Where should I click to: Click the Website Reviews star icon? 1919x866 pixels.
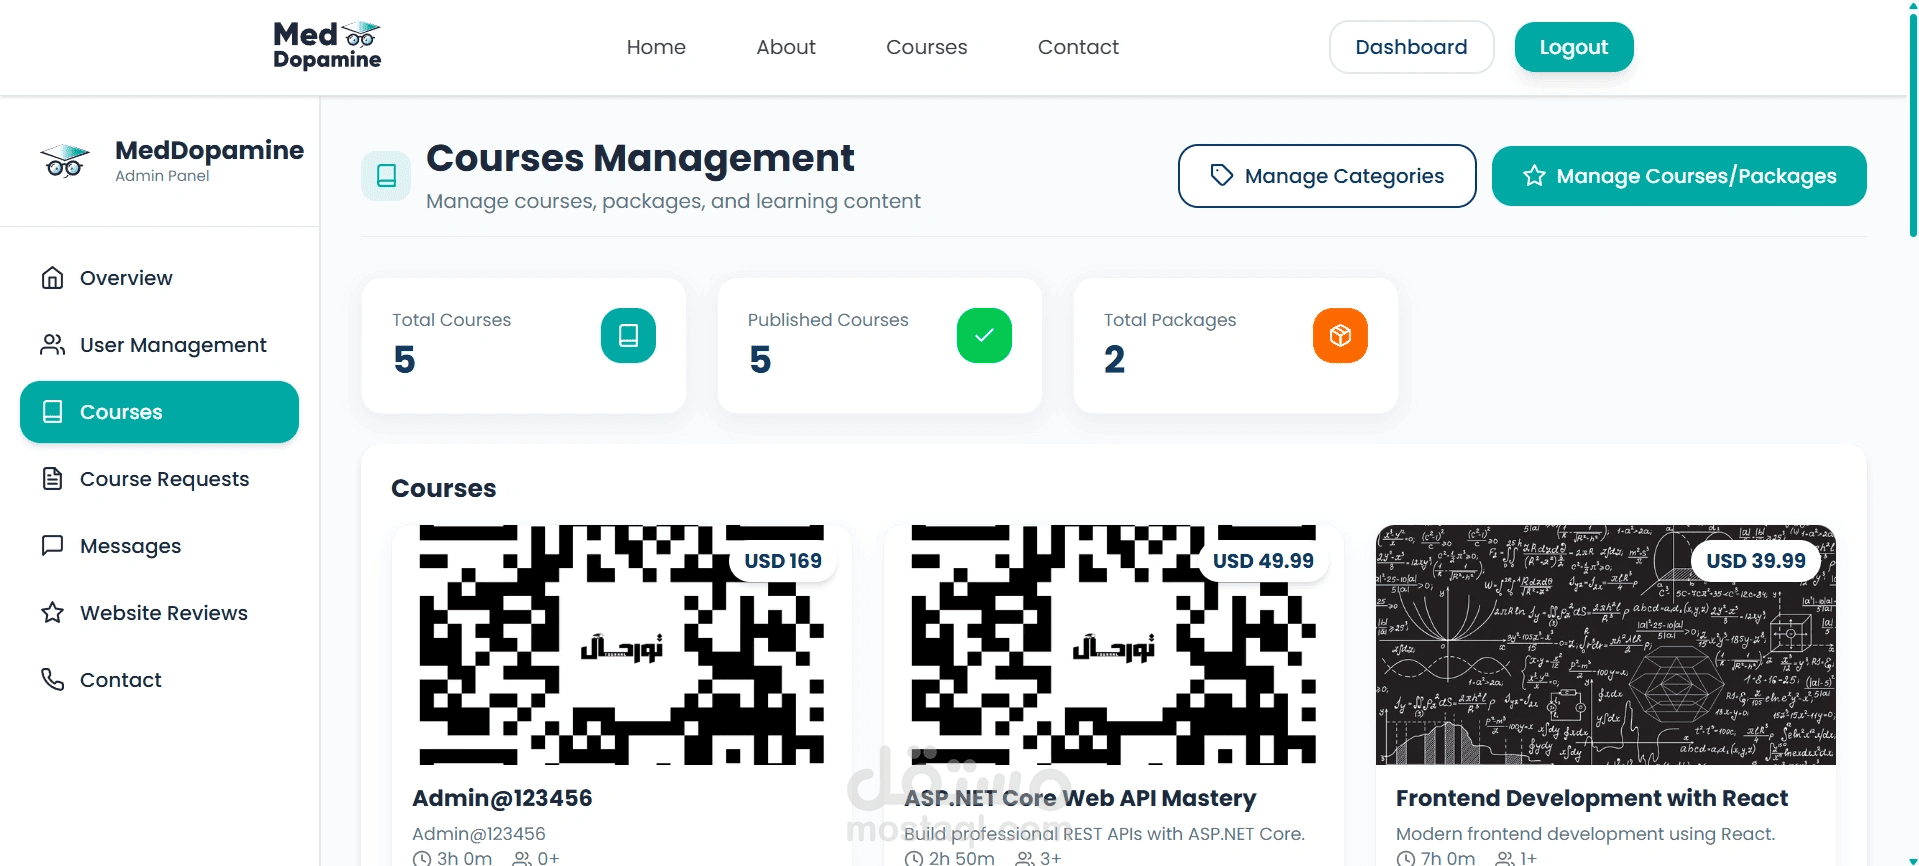point(53,613)
